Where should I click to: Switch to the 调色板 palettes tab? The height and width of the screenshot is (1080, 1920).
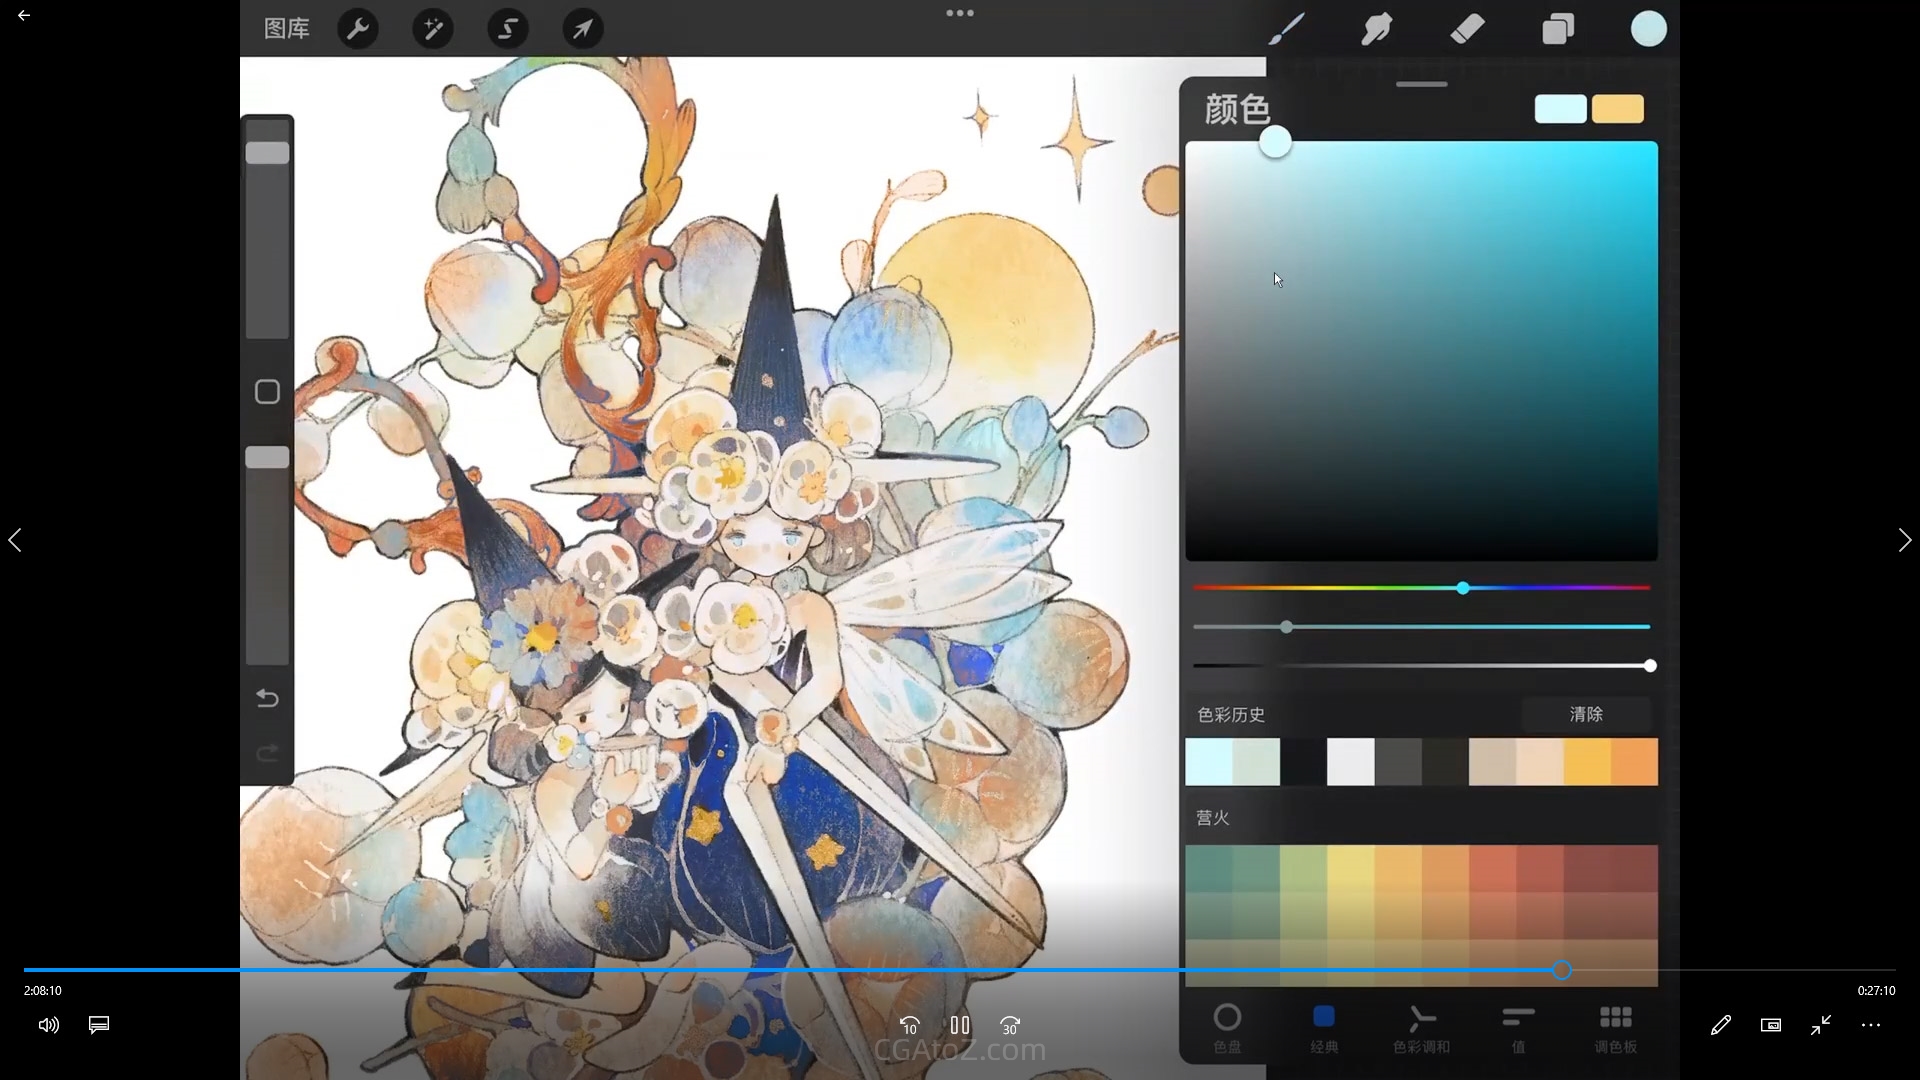click(x=1615, y=1029)
